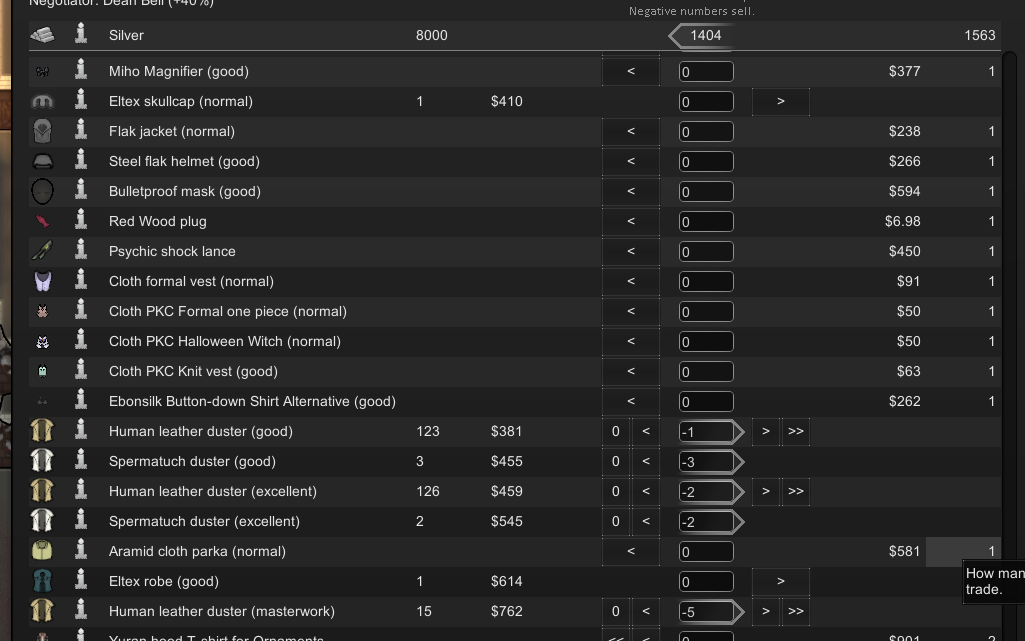Click the Silver trade amount 1404

[x=705, y=35]
